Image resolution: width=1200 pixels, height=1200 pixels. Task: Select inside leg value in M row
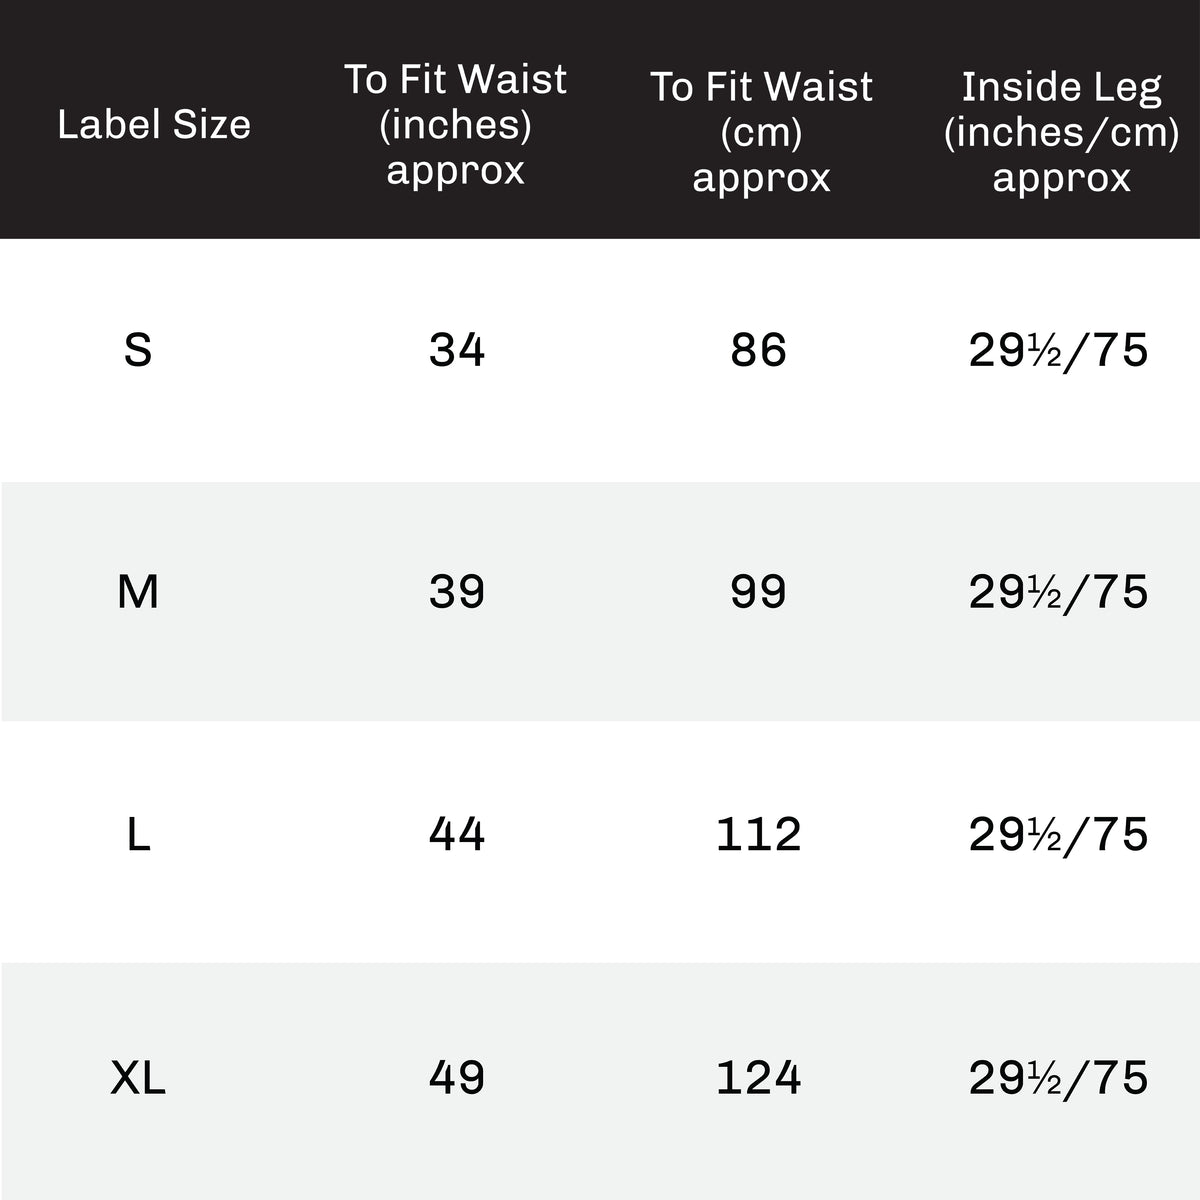pyautogui.click(x=1058, y=593)
